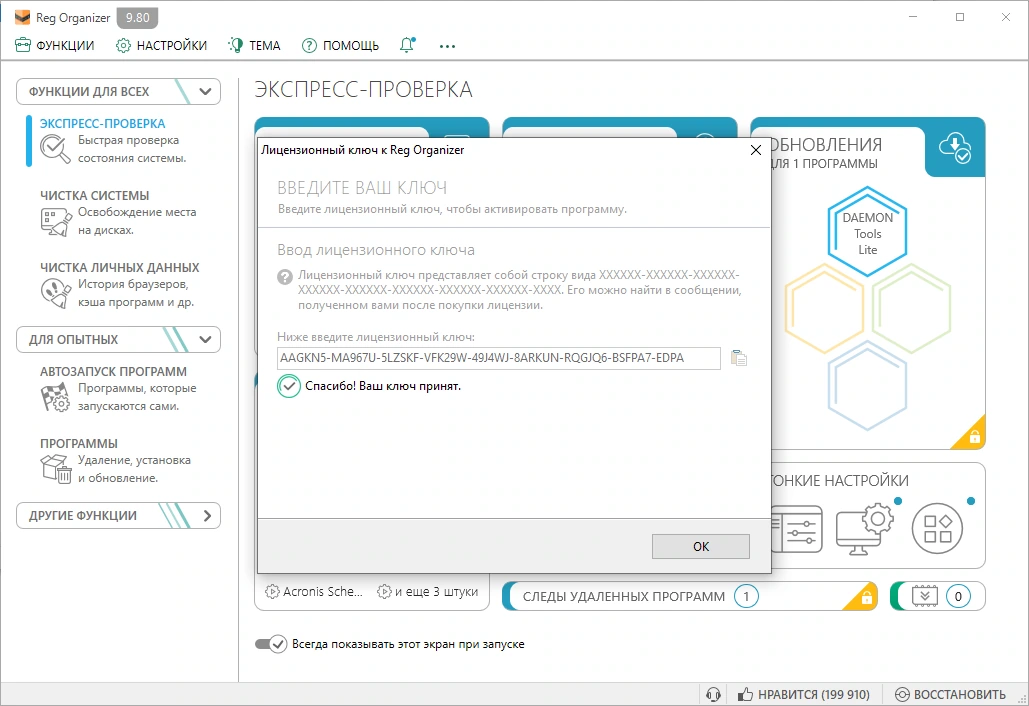This screenshot has height=706, width=1029.
Task: Open ПРОГРАММЫ in the sidebar
Action: [x=79, y=444]
